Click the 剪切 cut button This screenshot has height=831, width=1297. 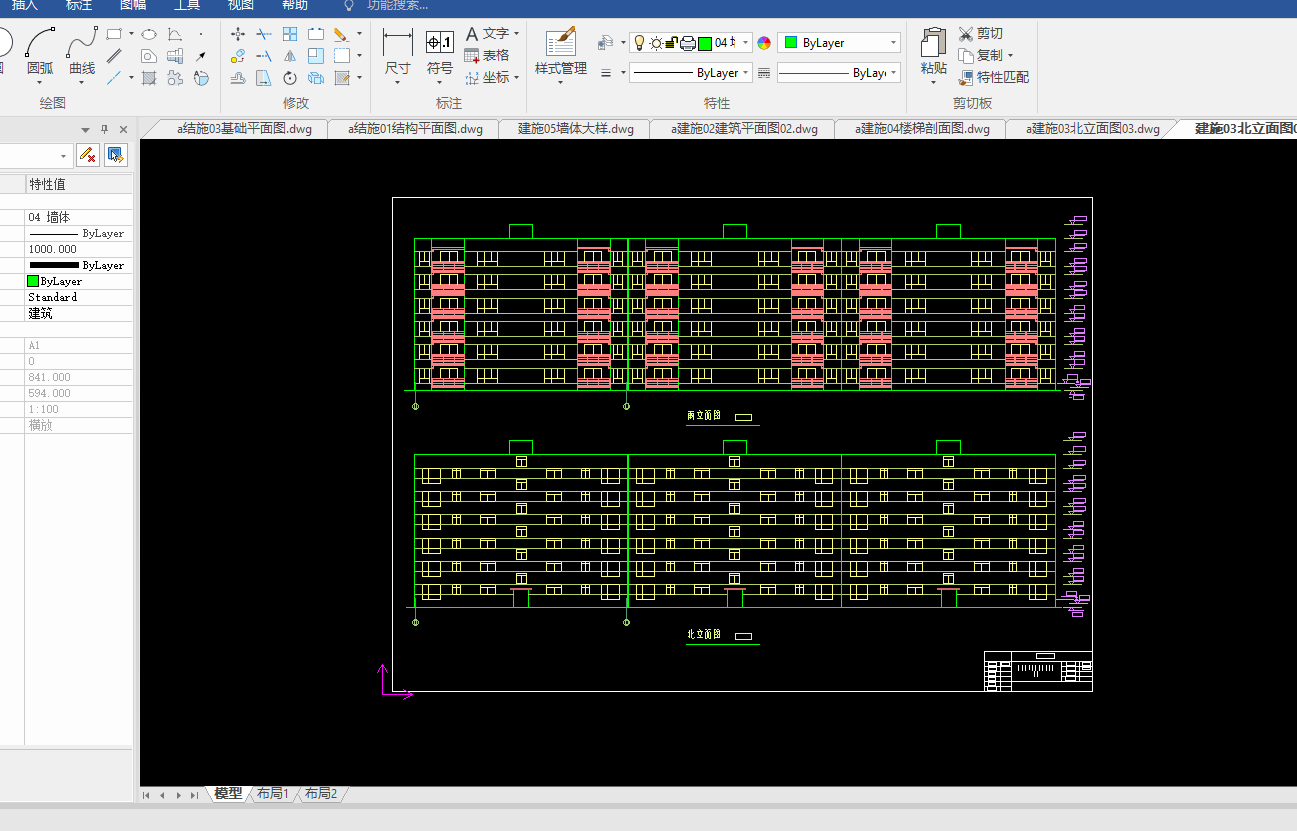point(981,34)
